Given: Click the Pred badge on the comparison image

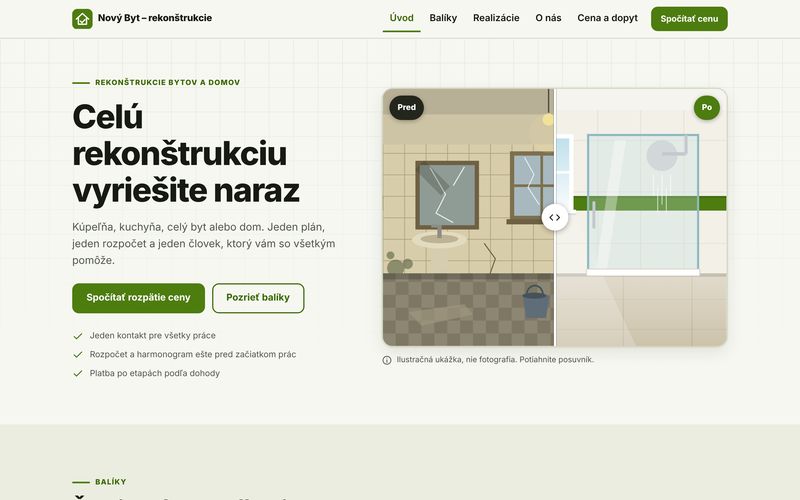Looking at the screenshot, I should [407, 108].
